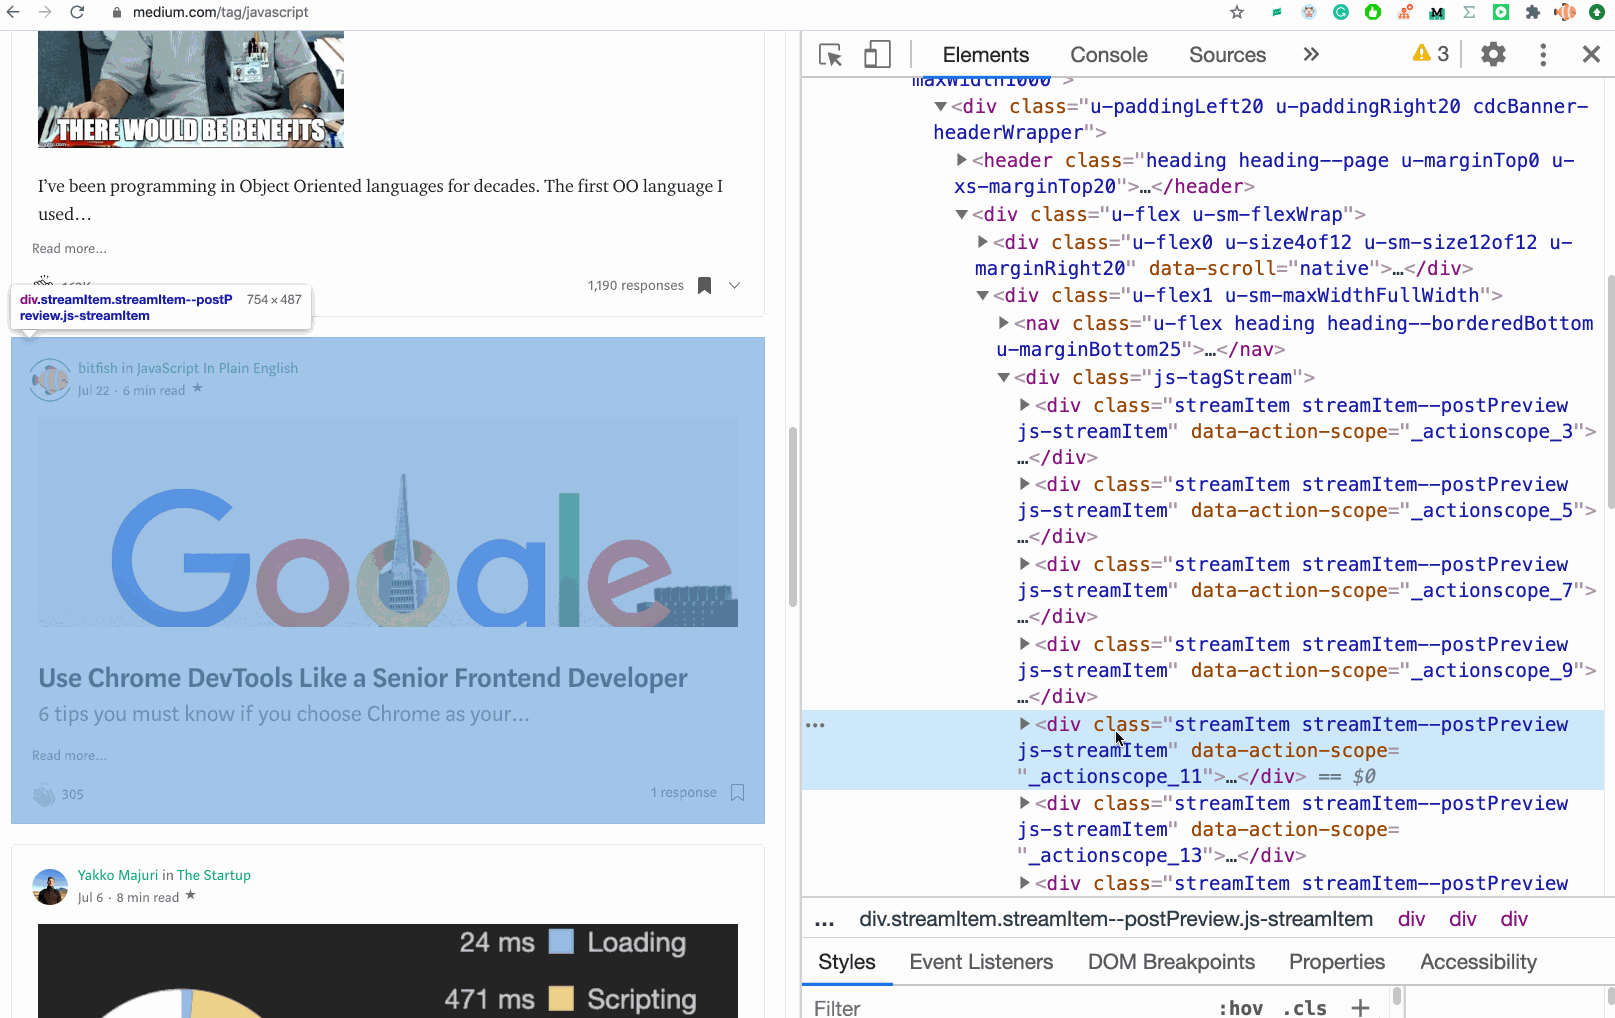Open The Startup publication link
Image resolution: width=1615 pixels, height=1018 pixels.
point(214,875)
